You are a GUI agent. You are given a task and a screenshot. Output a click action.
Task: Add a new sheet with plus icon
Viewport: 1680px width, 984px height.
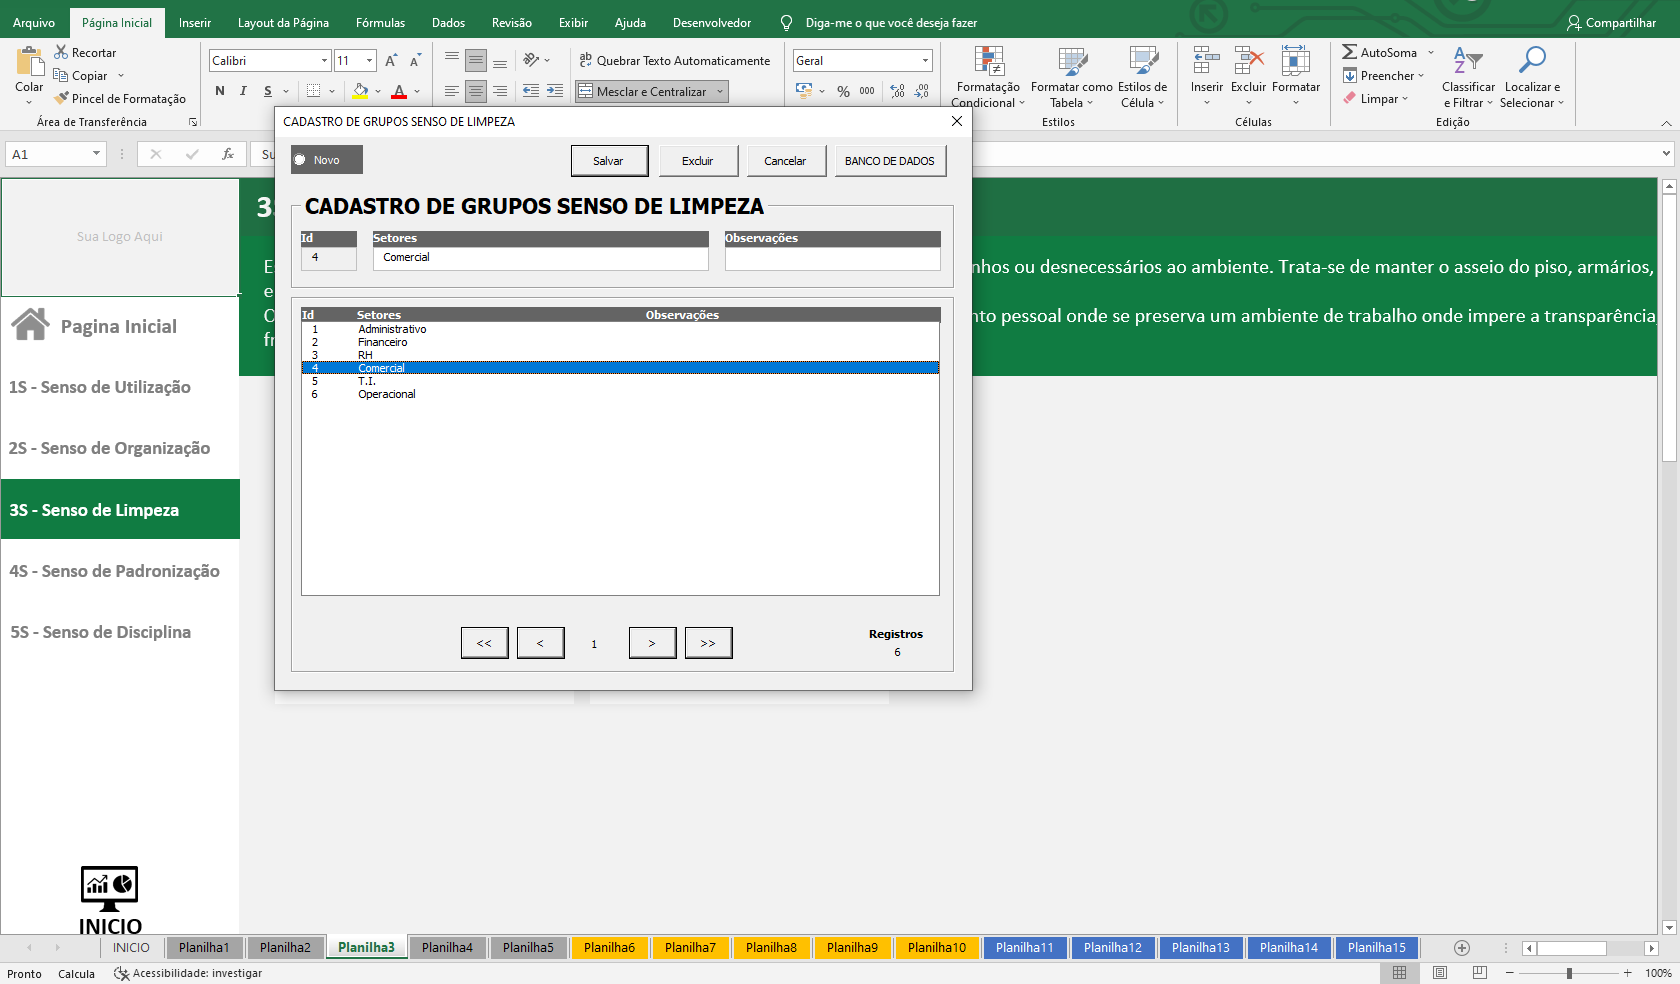tap(1461, 948)
